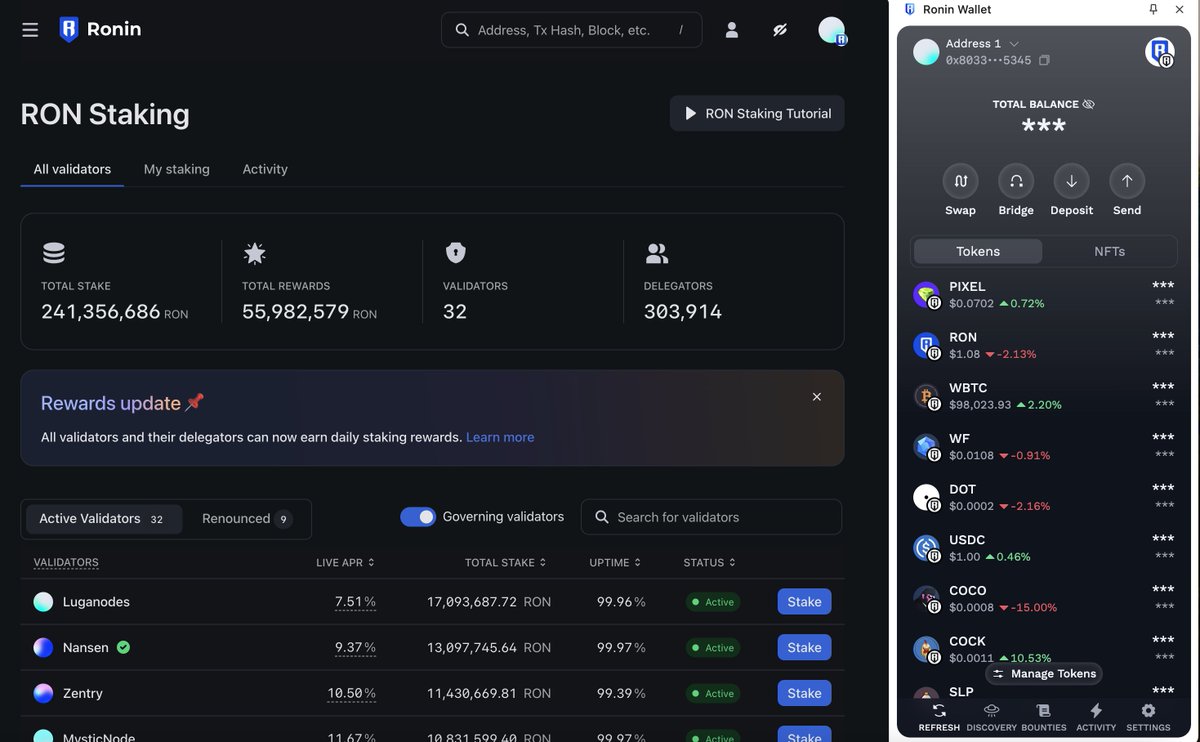
Task: Sort validators by Status
Action: 710,563
